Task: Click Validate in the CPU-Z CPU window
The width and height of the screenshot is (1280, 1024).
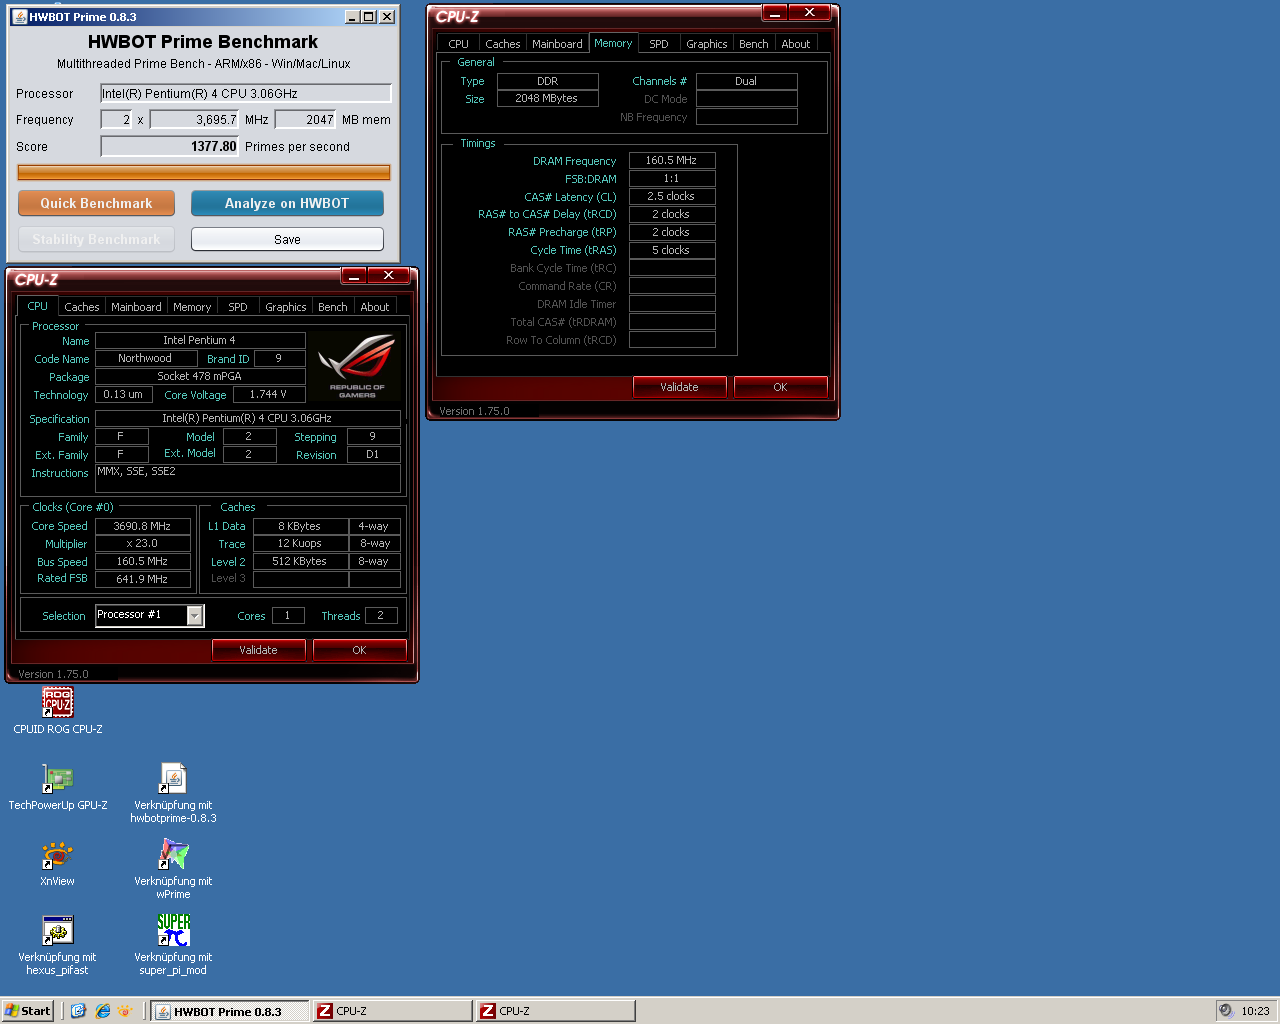Action: pos(258,650)
